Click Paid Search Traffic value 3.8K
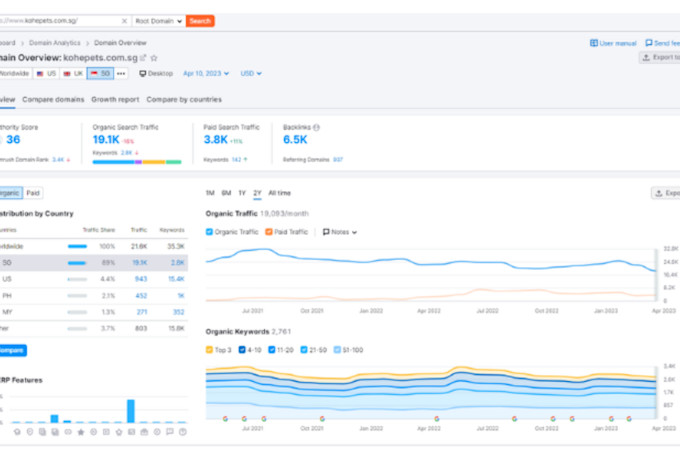680x459 pixels. 216,140
